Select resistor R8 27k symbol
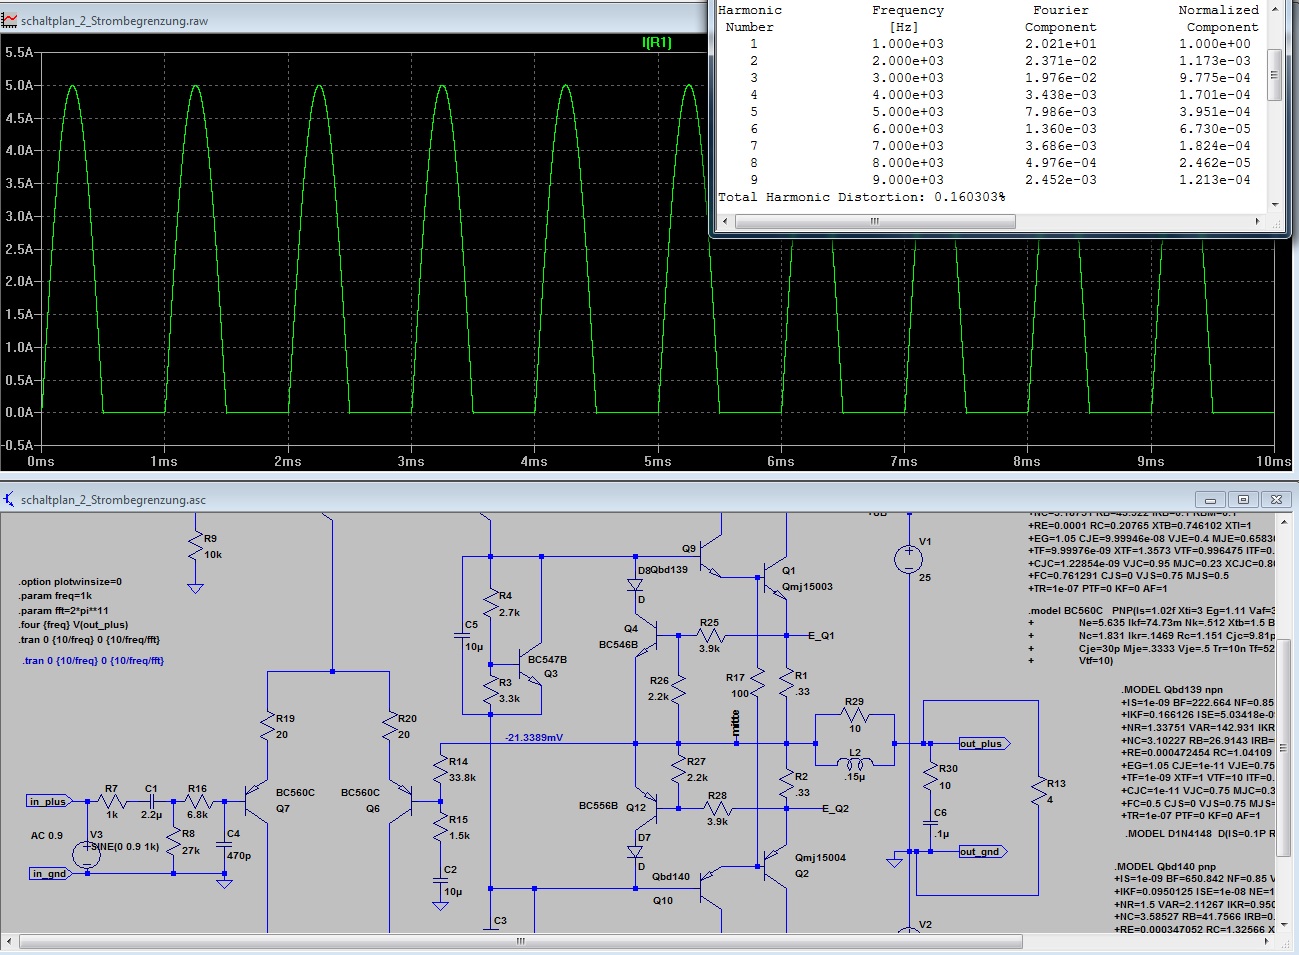 click(174, 840)
